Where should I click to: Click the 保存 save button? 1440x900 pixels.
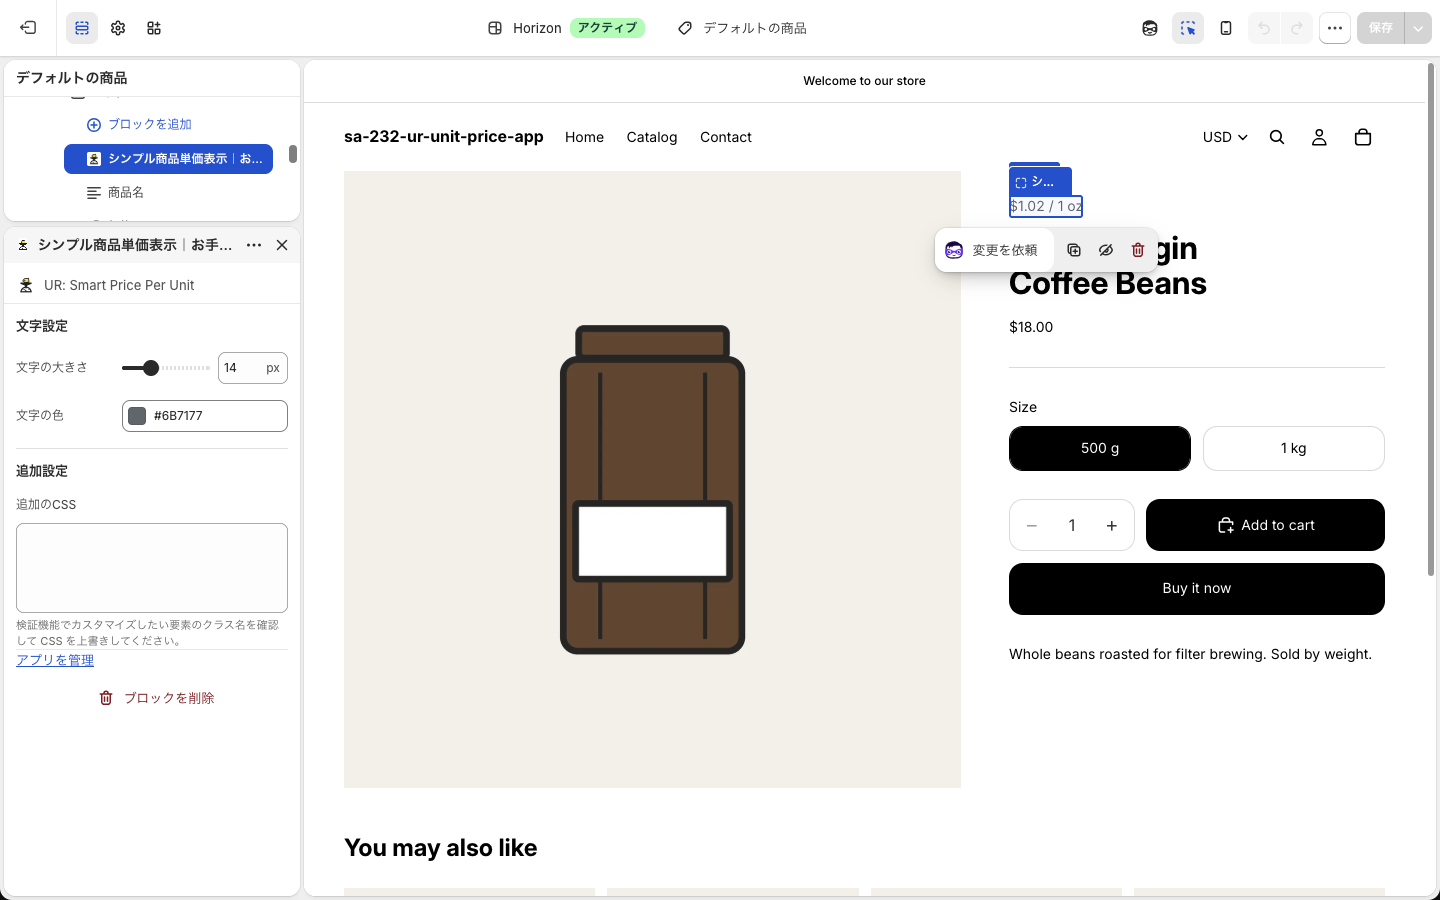click(1381, 28)
